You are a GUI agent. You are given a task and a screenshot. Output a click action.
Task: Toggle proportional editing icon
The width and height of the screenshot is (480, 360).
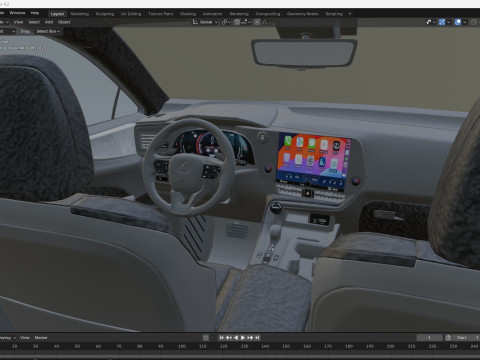[257, 22]
